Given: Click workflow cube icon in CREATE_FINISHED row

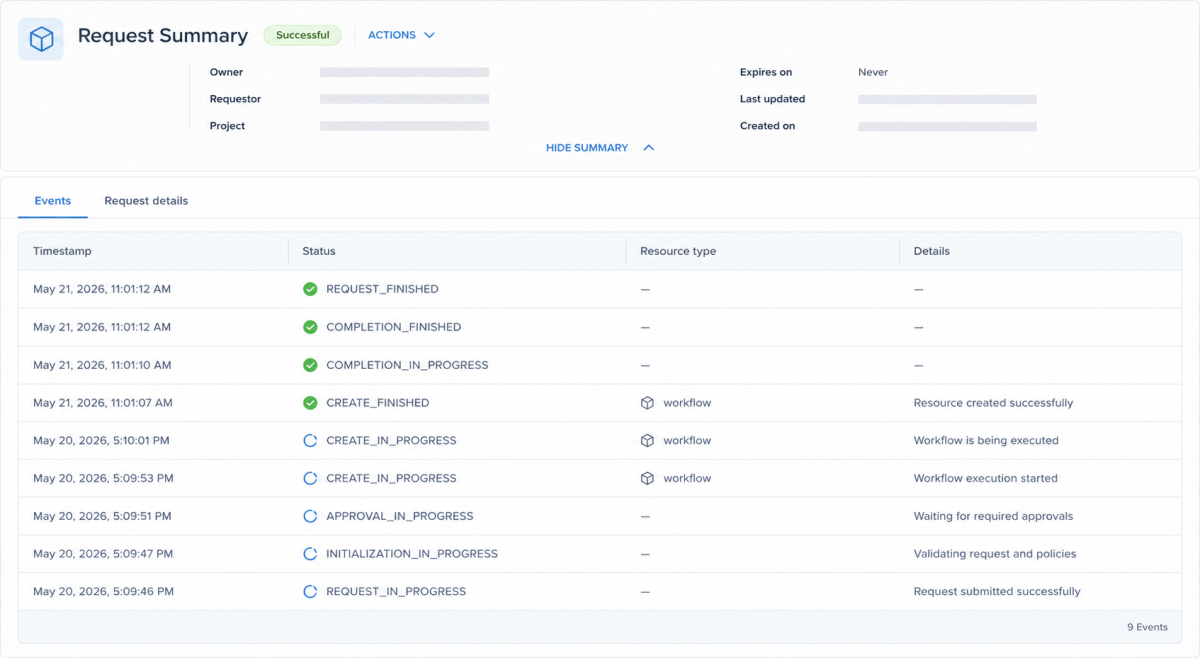Looking at the screenshot, I should (647, 403).
